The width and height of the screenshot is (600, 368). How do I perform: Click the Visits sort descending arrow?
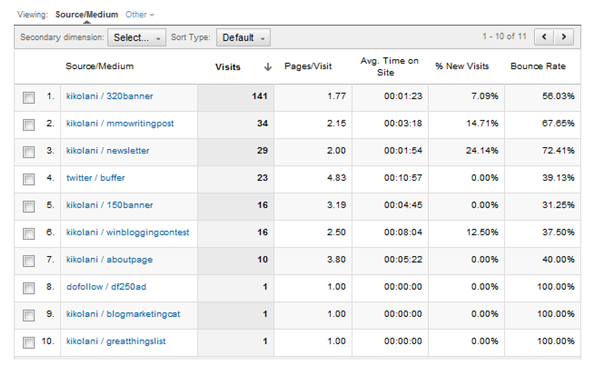click(268, 67)
